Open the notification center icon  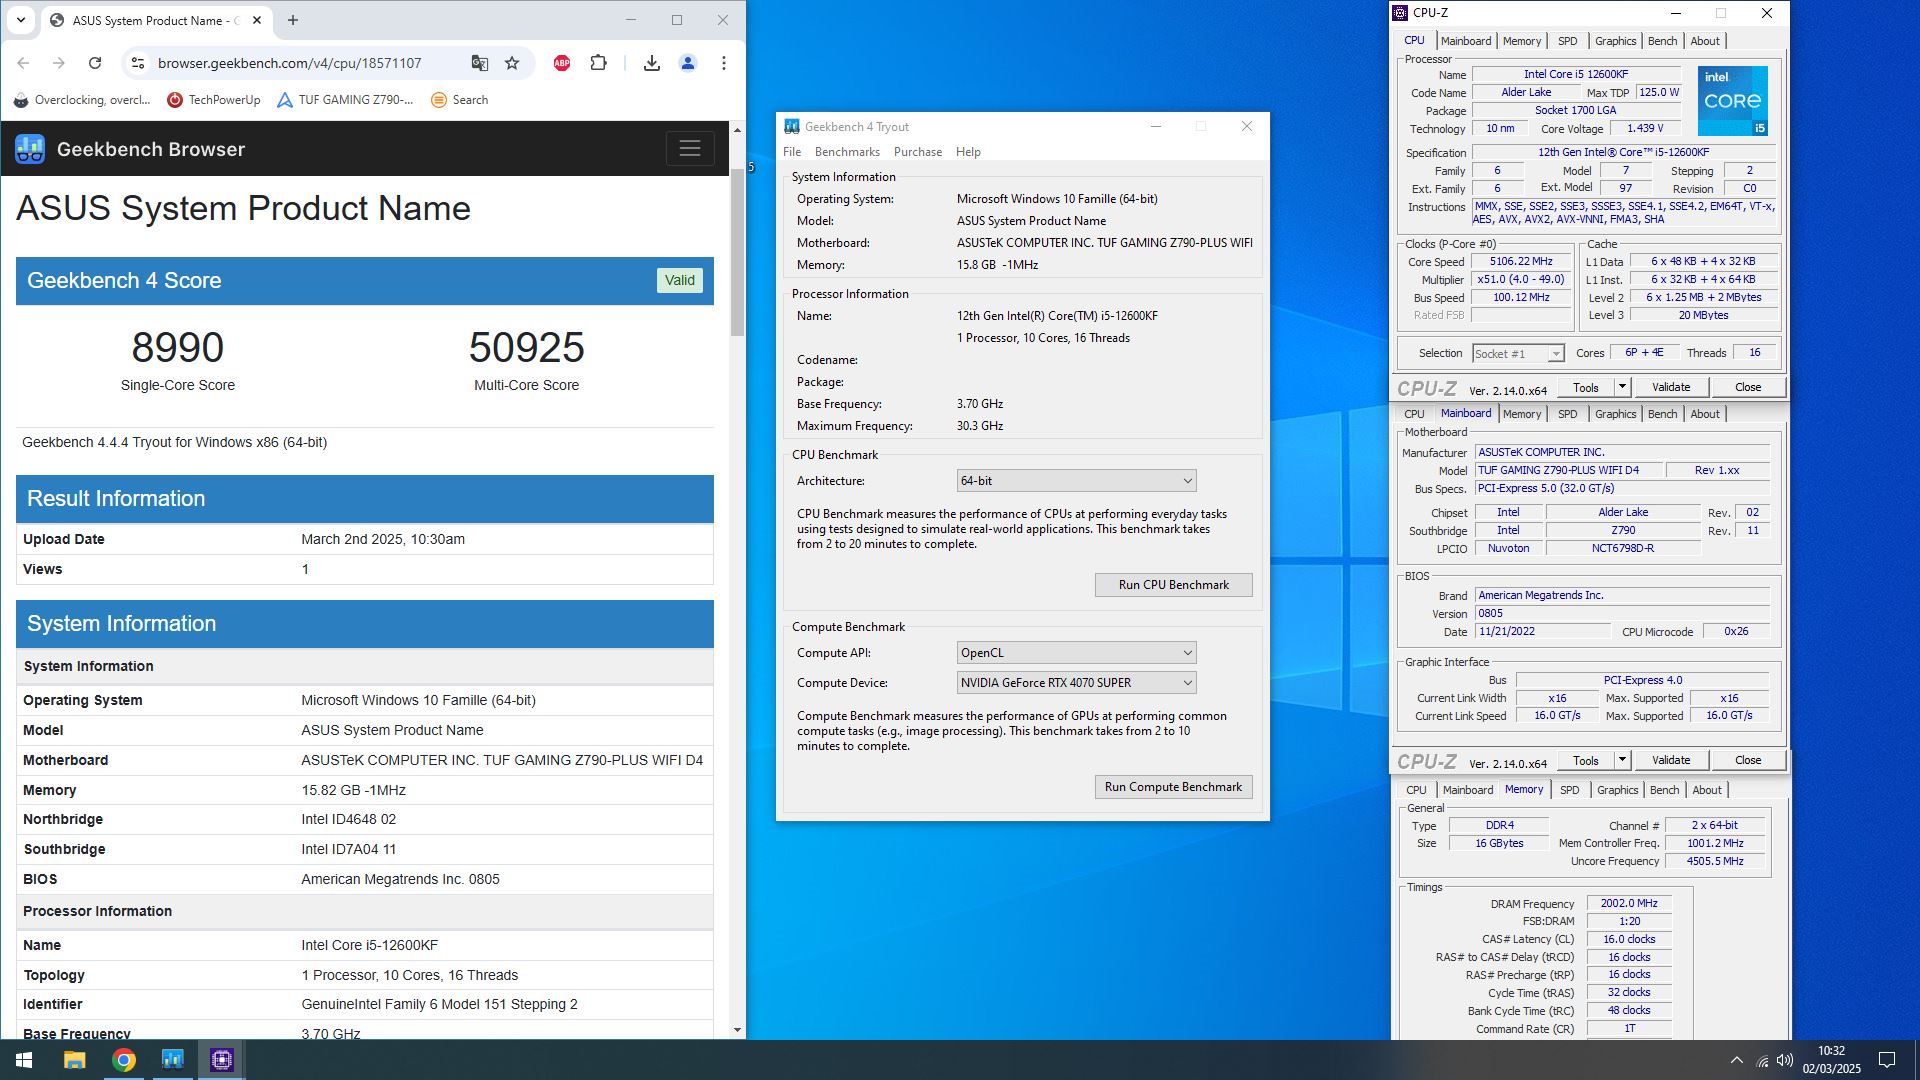[x=1887, y=1060]
